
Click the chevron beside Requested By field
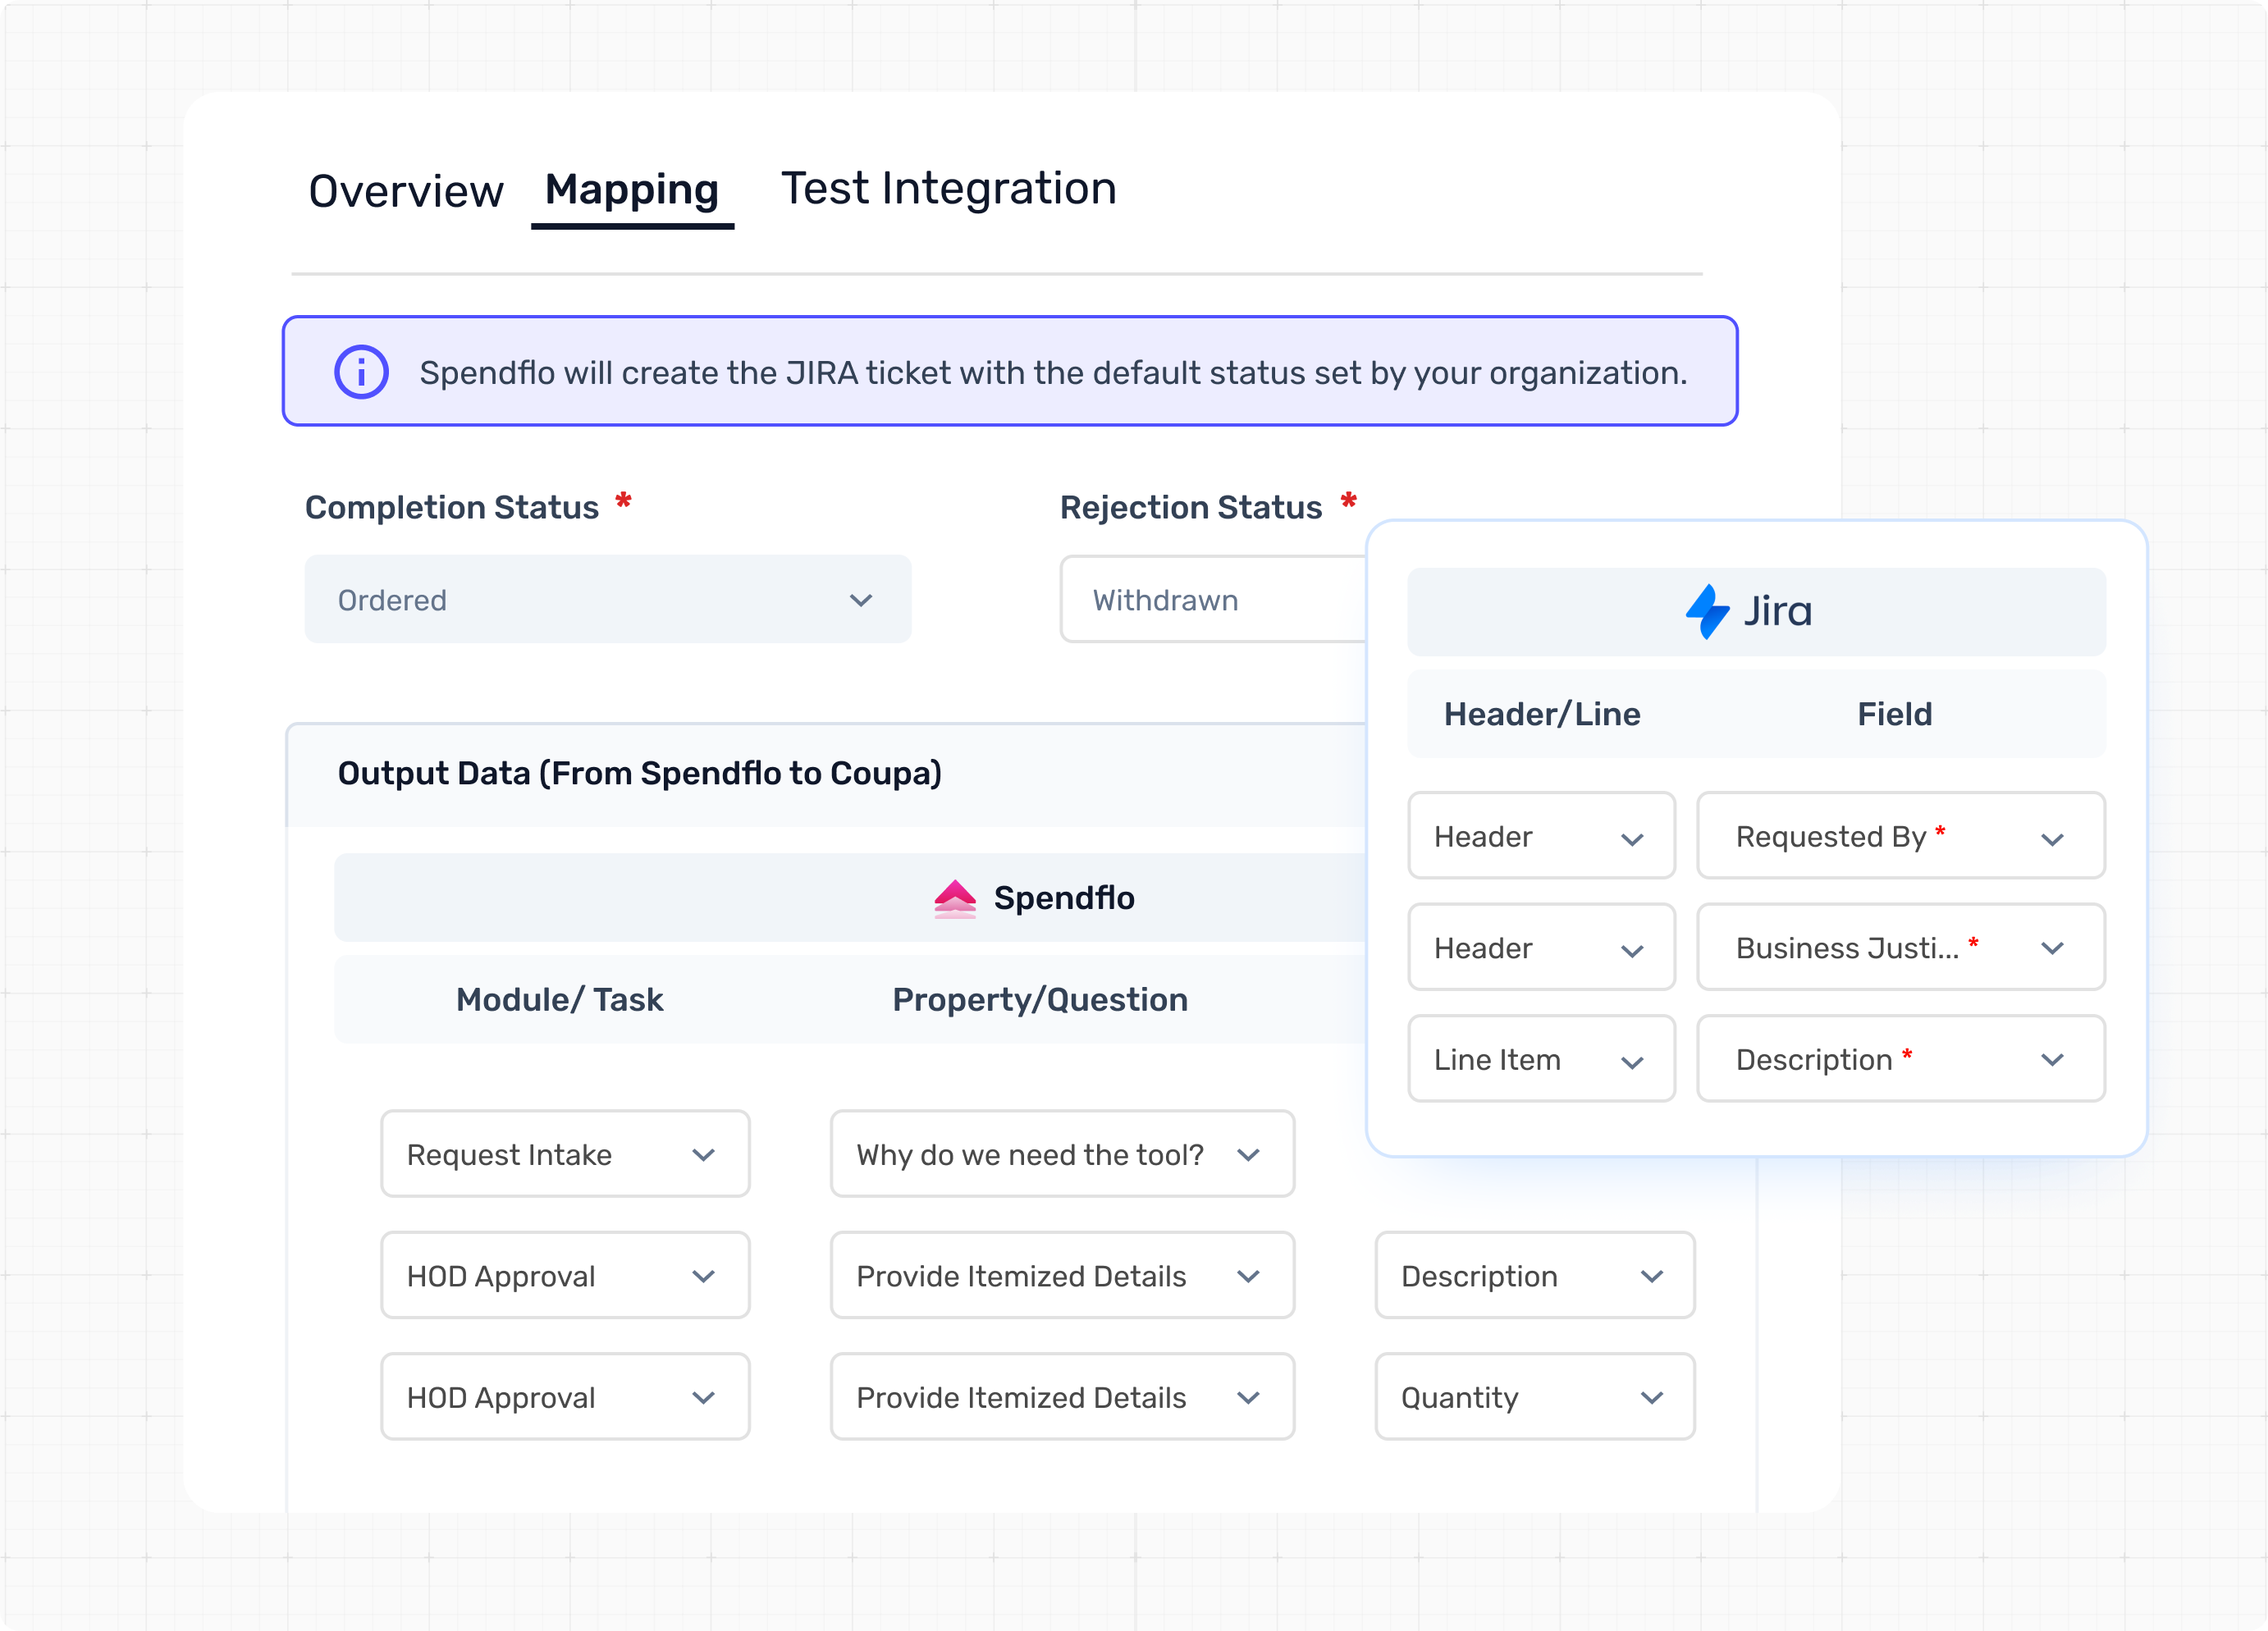click(2052, 838)
